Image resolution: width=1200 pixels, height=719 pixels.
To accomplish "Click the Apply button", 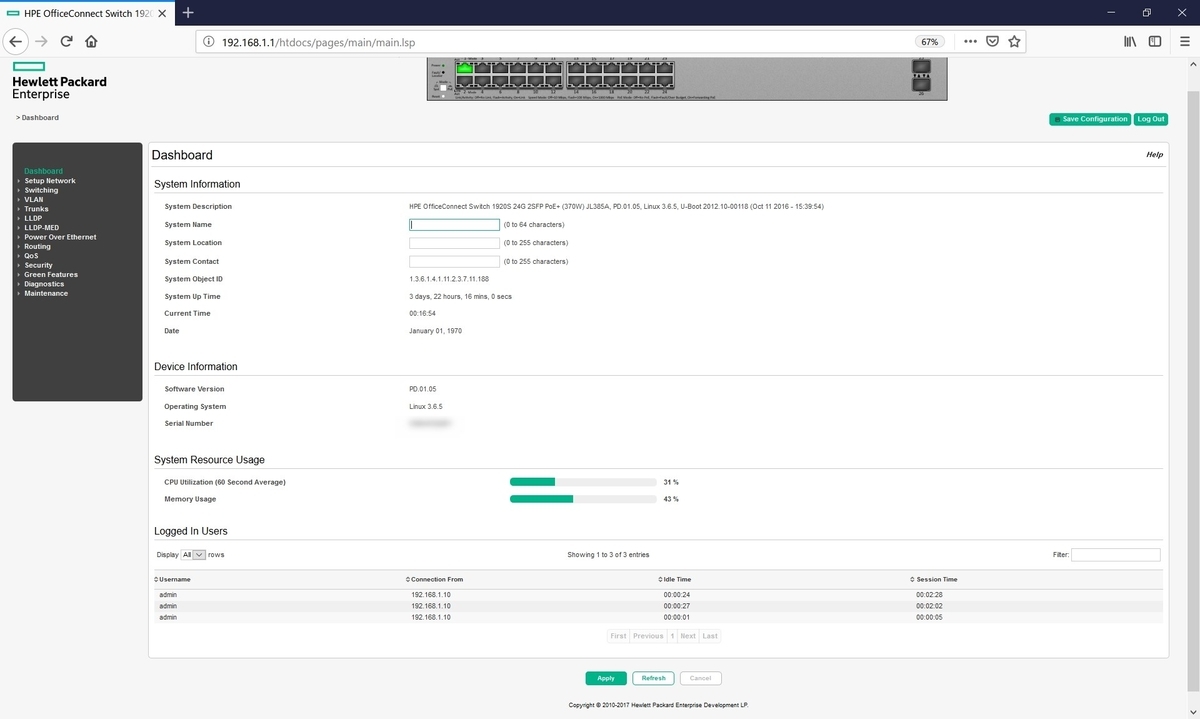I will point(606,678).
